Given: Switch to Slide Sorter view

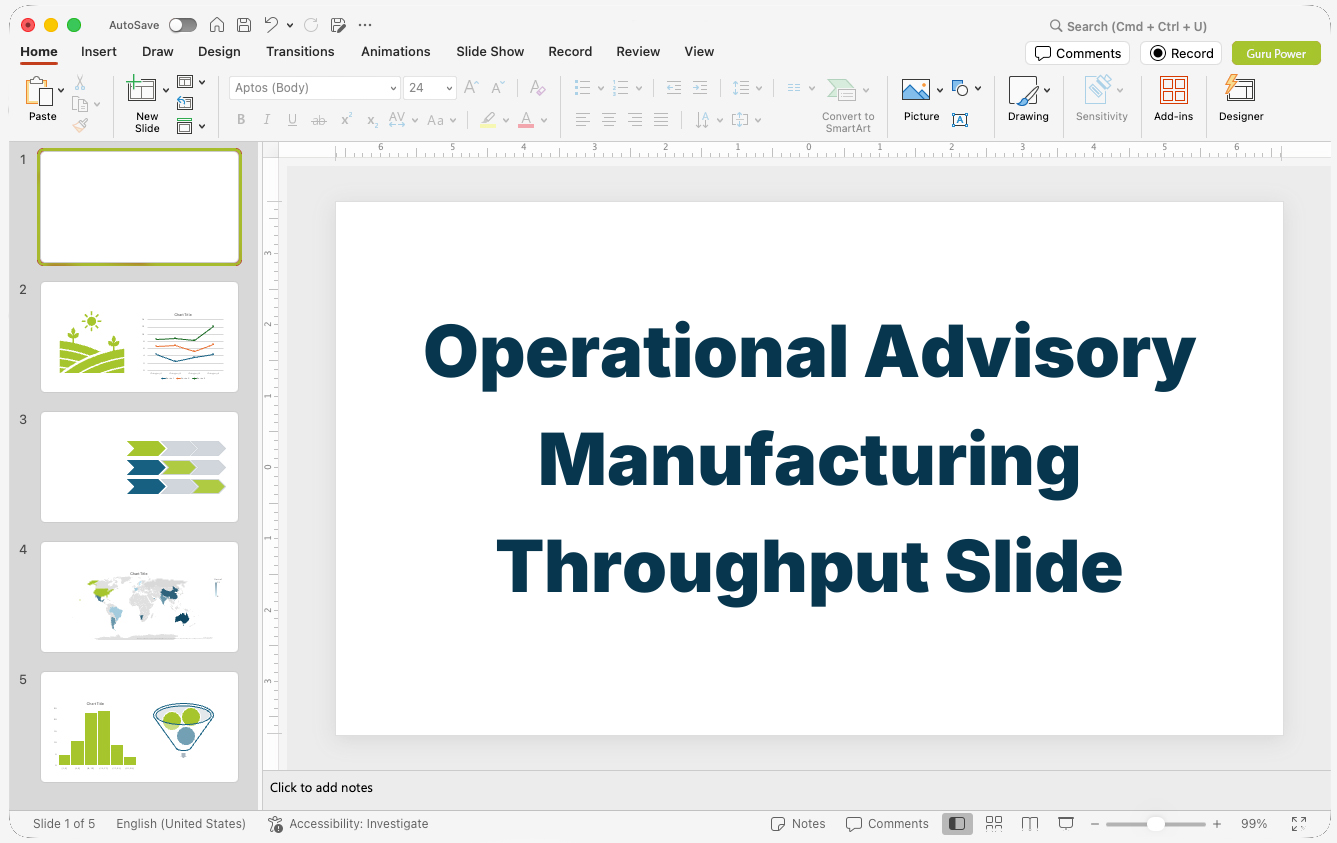Looking at the screenshot, I should (994, 824).
